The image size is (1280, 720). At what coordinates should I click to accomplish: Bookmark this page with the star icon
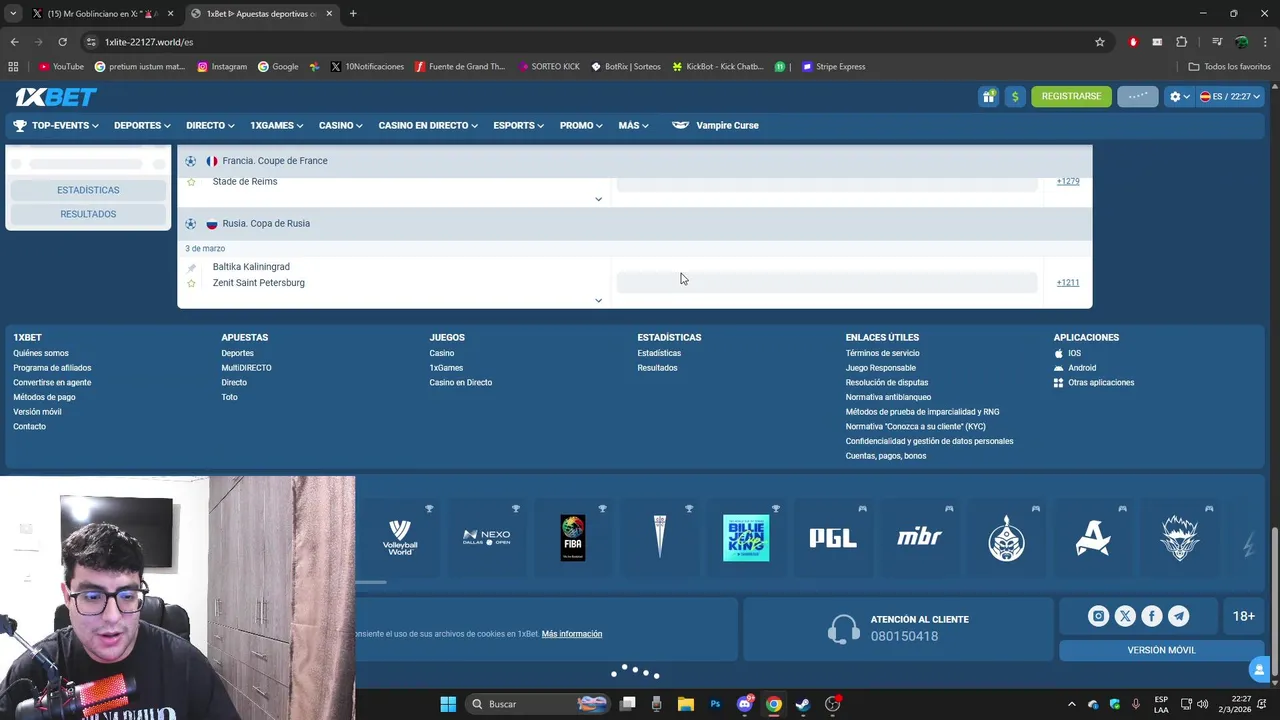click(x=1100, y=42)
